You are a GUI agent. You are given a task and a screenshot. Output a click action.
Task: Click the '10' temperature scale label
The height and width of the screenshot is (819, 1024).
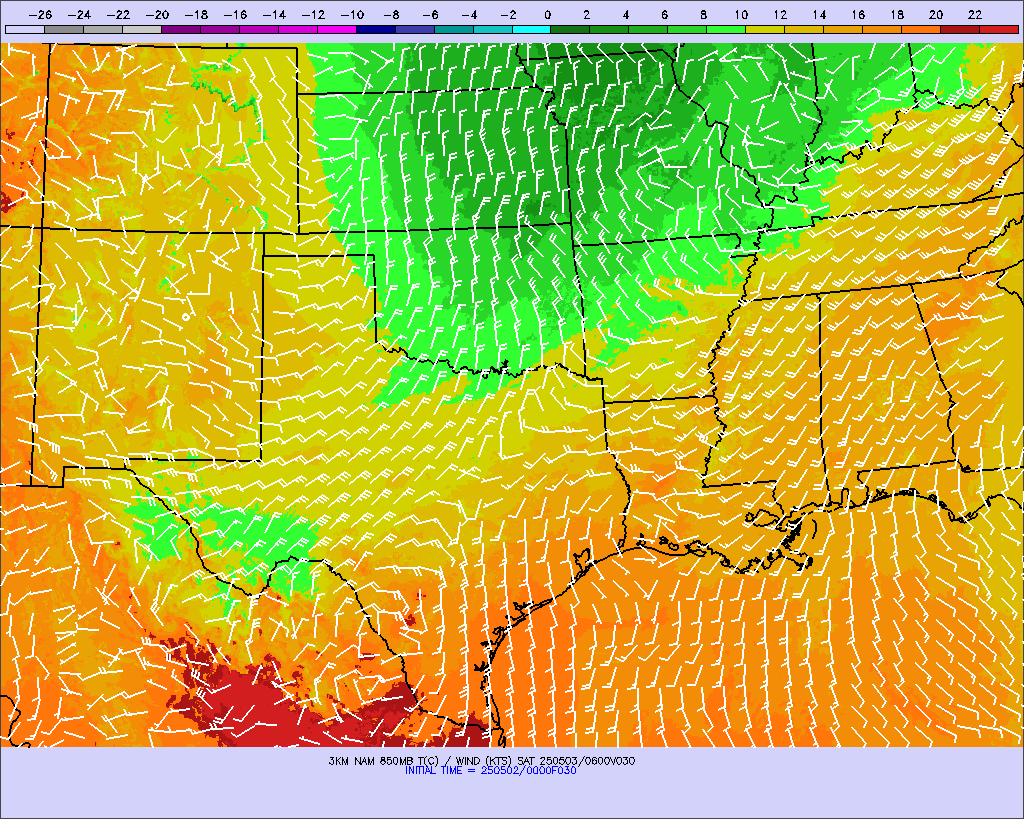(x=741, y=14)
